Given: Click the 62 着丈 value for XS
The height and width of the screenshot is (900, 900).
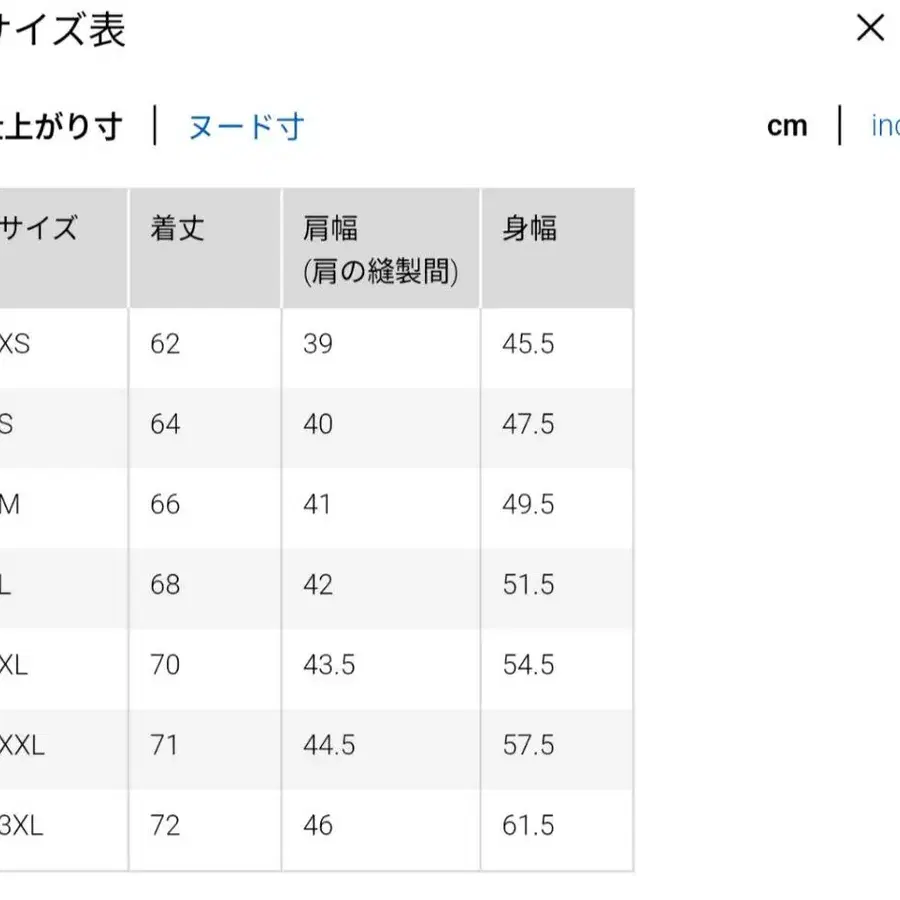Looking at the screenshot, I should (164, 345).
